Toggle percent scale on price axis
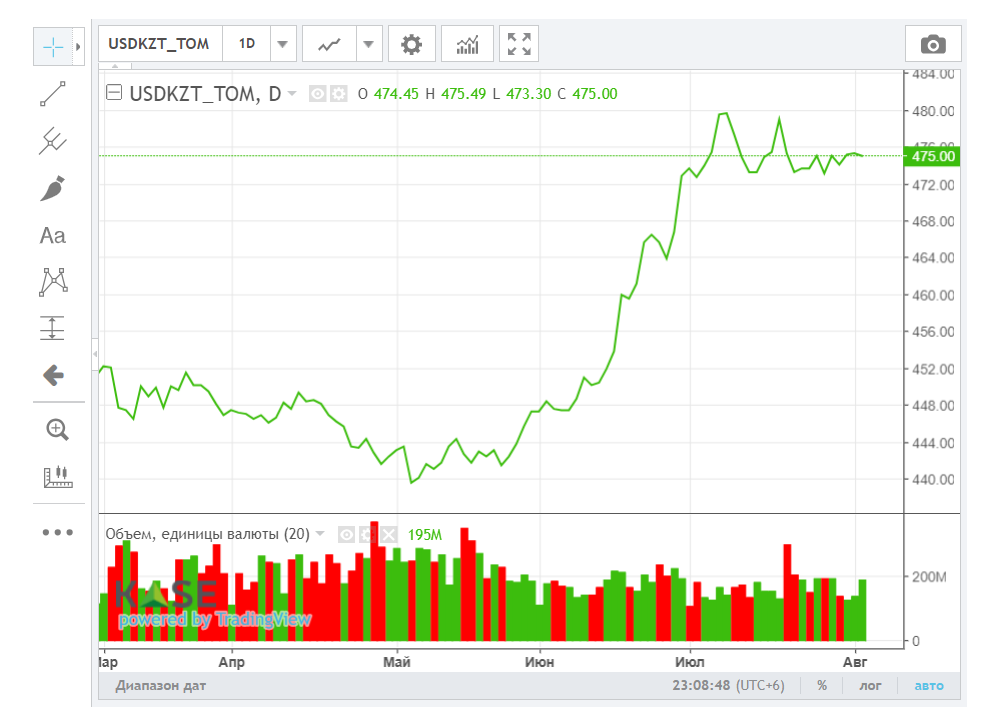Viewport: 982px width, 722px height. click(822, 686)
